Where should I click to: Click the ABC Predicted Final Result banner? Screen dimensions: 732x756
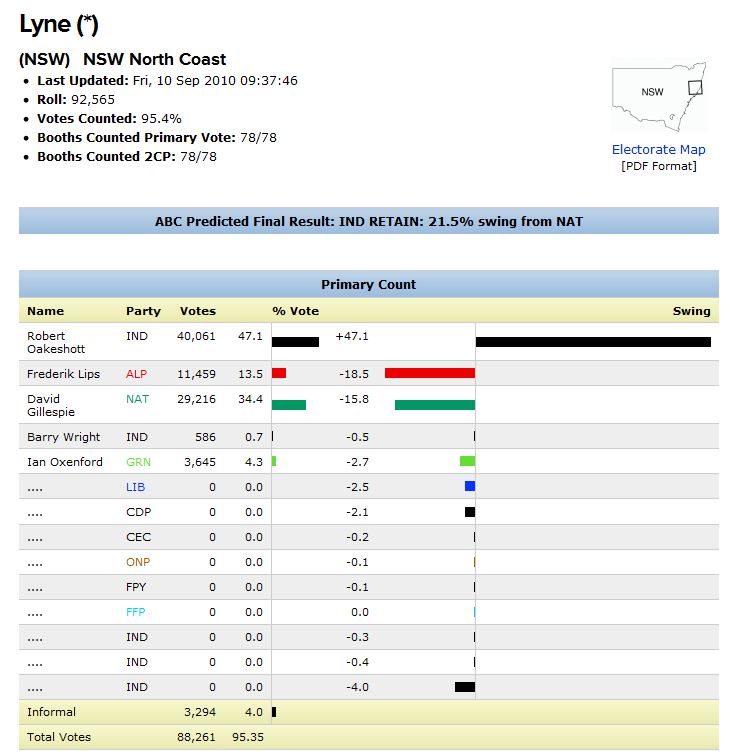pos(368,221)
